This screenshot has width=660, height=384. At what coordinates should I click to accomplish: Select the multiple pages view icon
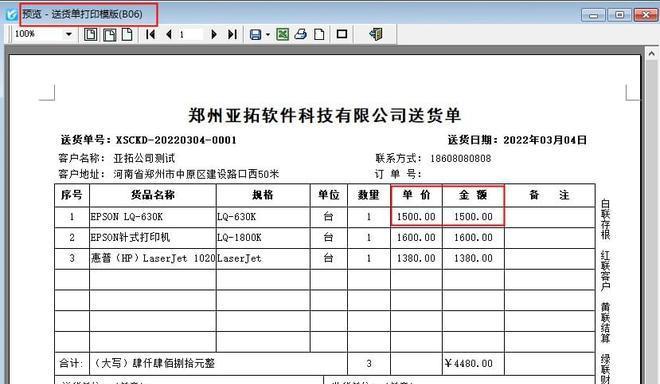(x=110, y=35)
